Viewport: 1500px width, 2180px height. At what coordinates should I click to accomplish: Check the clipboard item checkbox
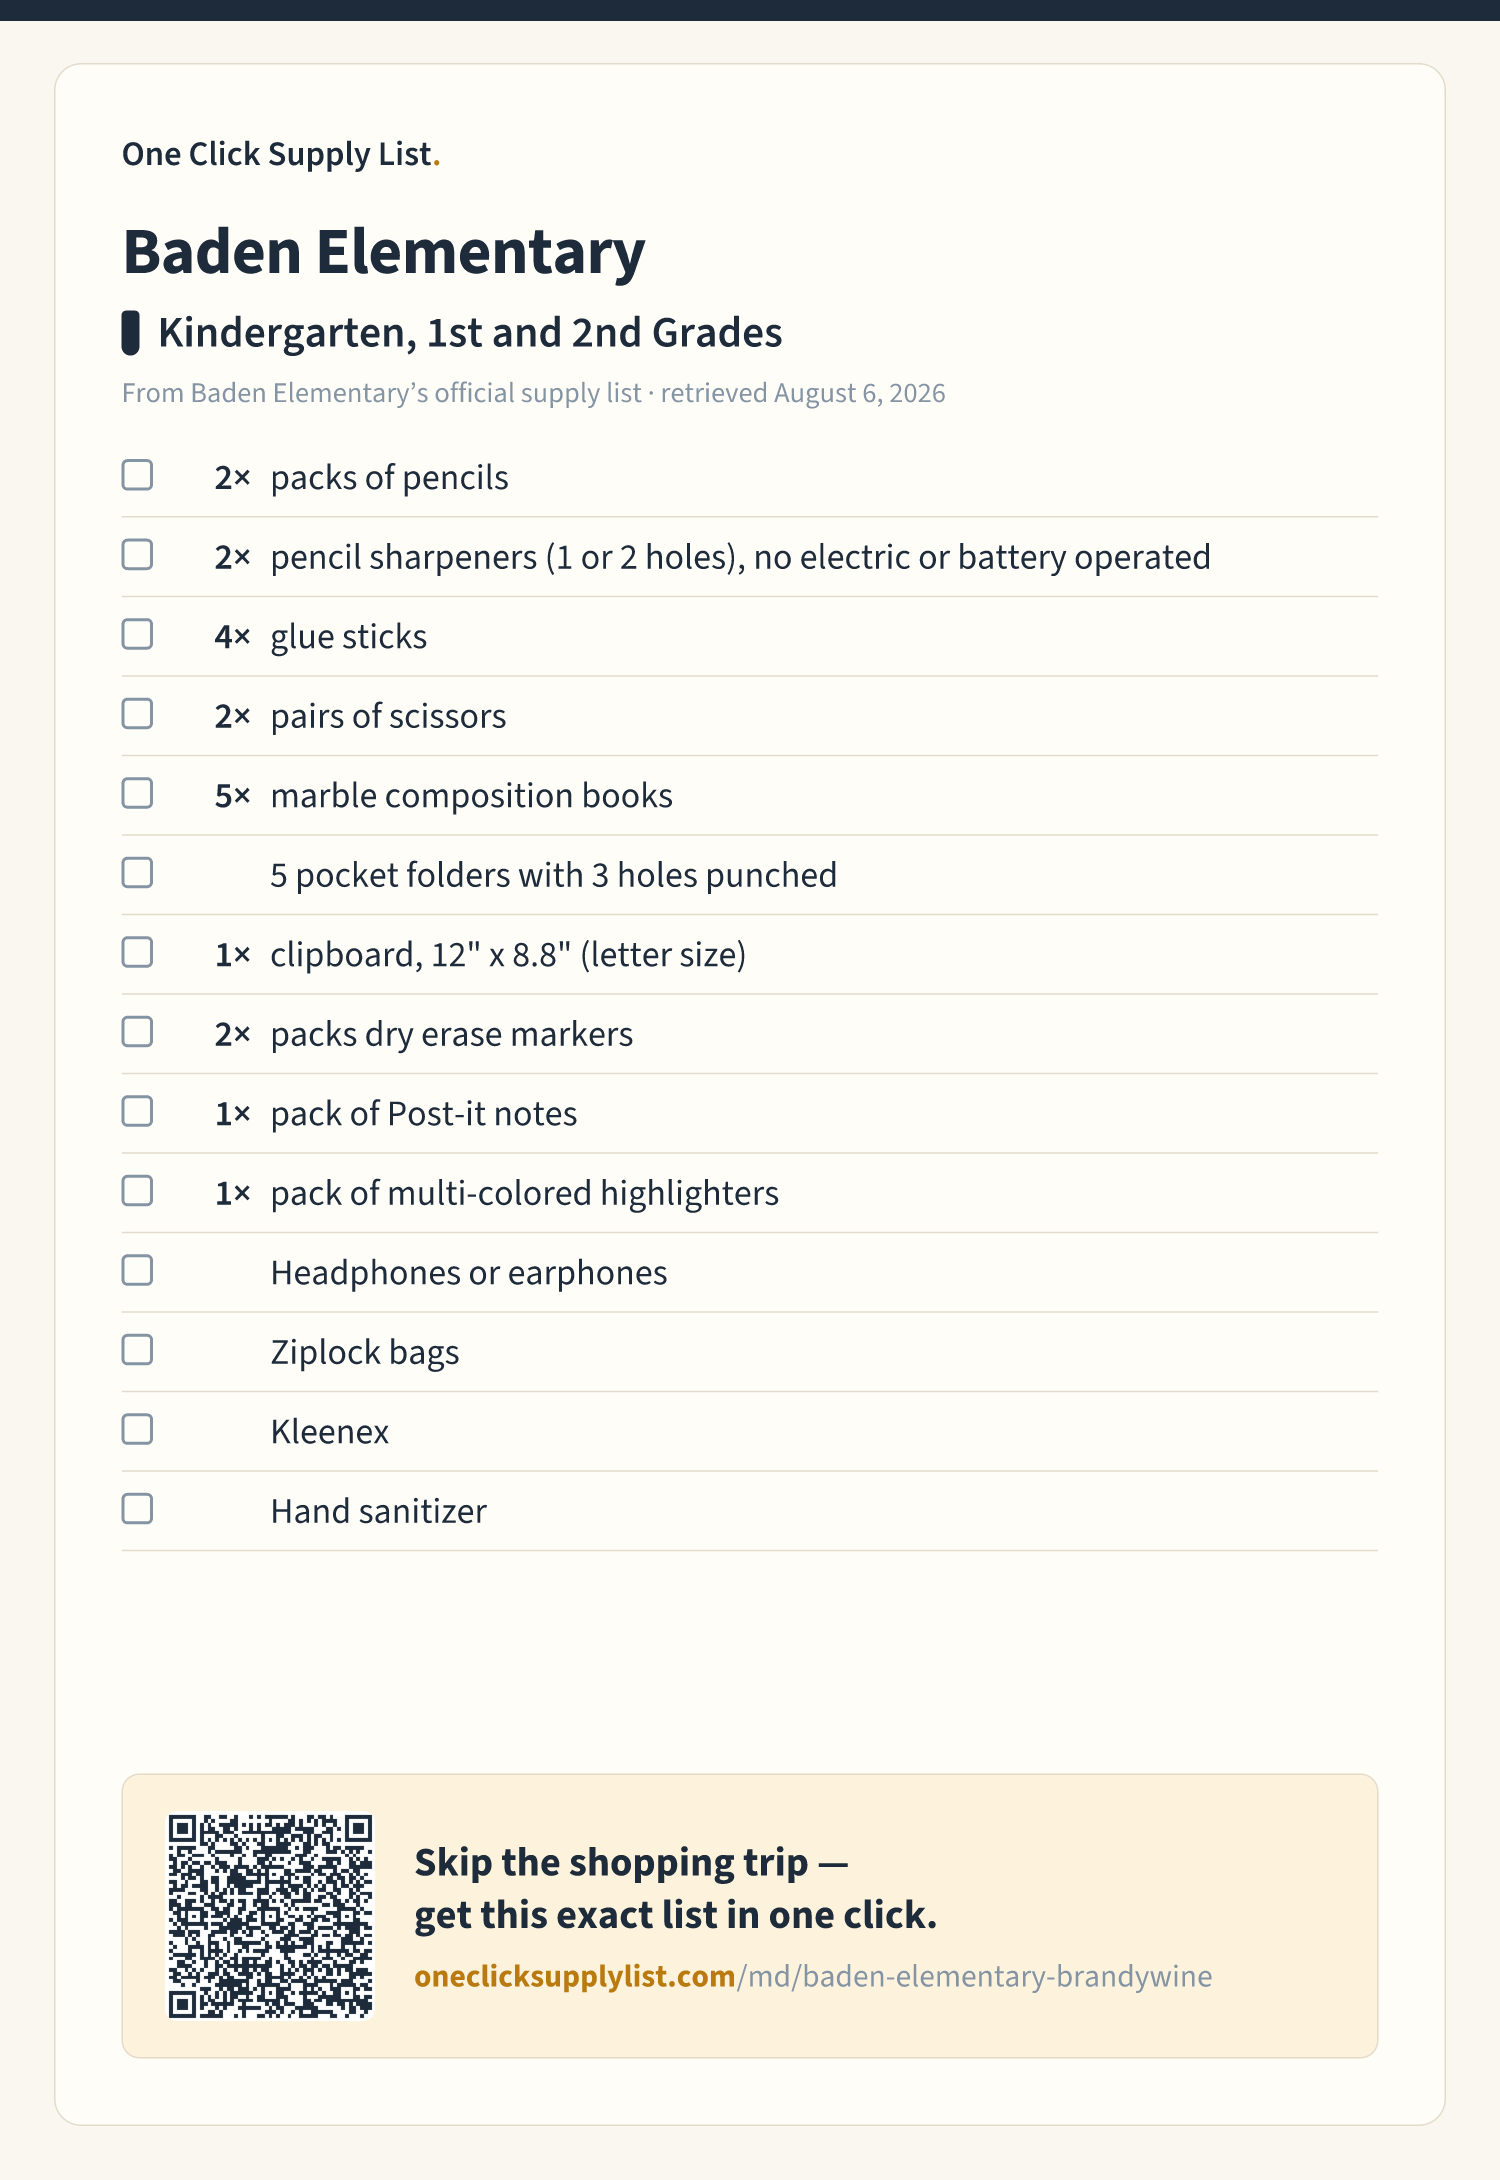coord(137,952)
